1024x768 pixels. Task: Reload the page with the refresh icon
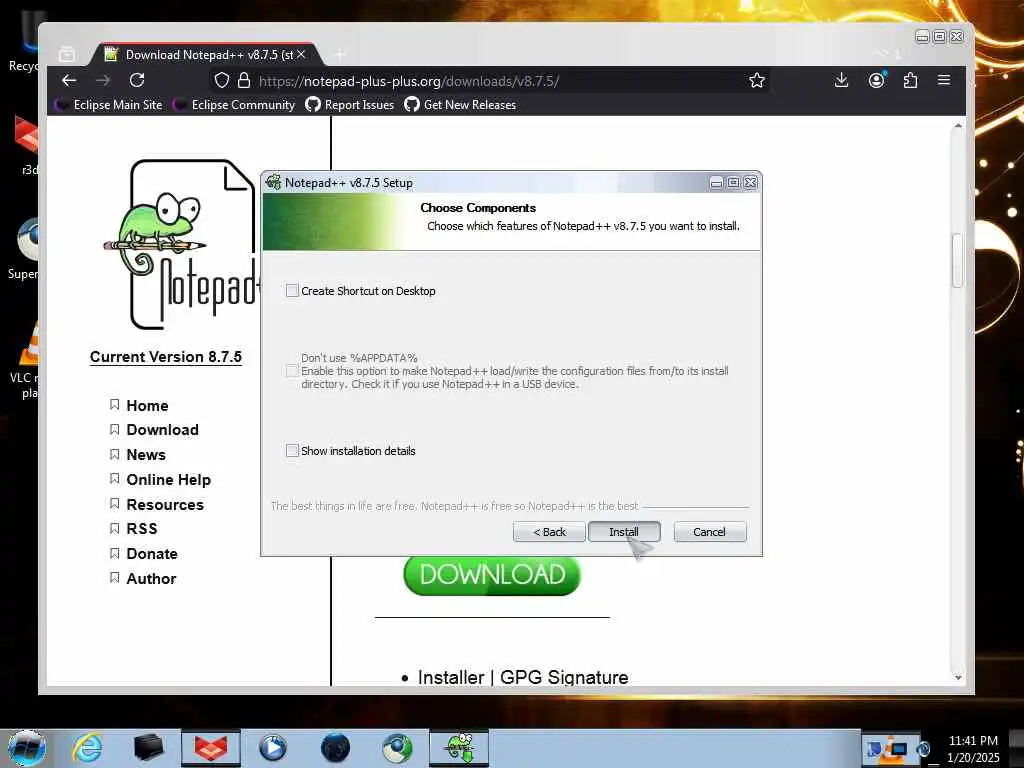tap(136, 80)
